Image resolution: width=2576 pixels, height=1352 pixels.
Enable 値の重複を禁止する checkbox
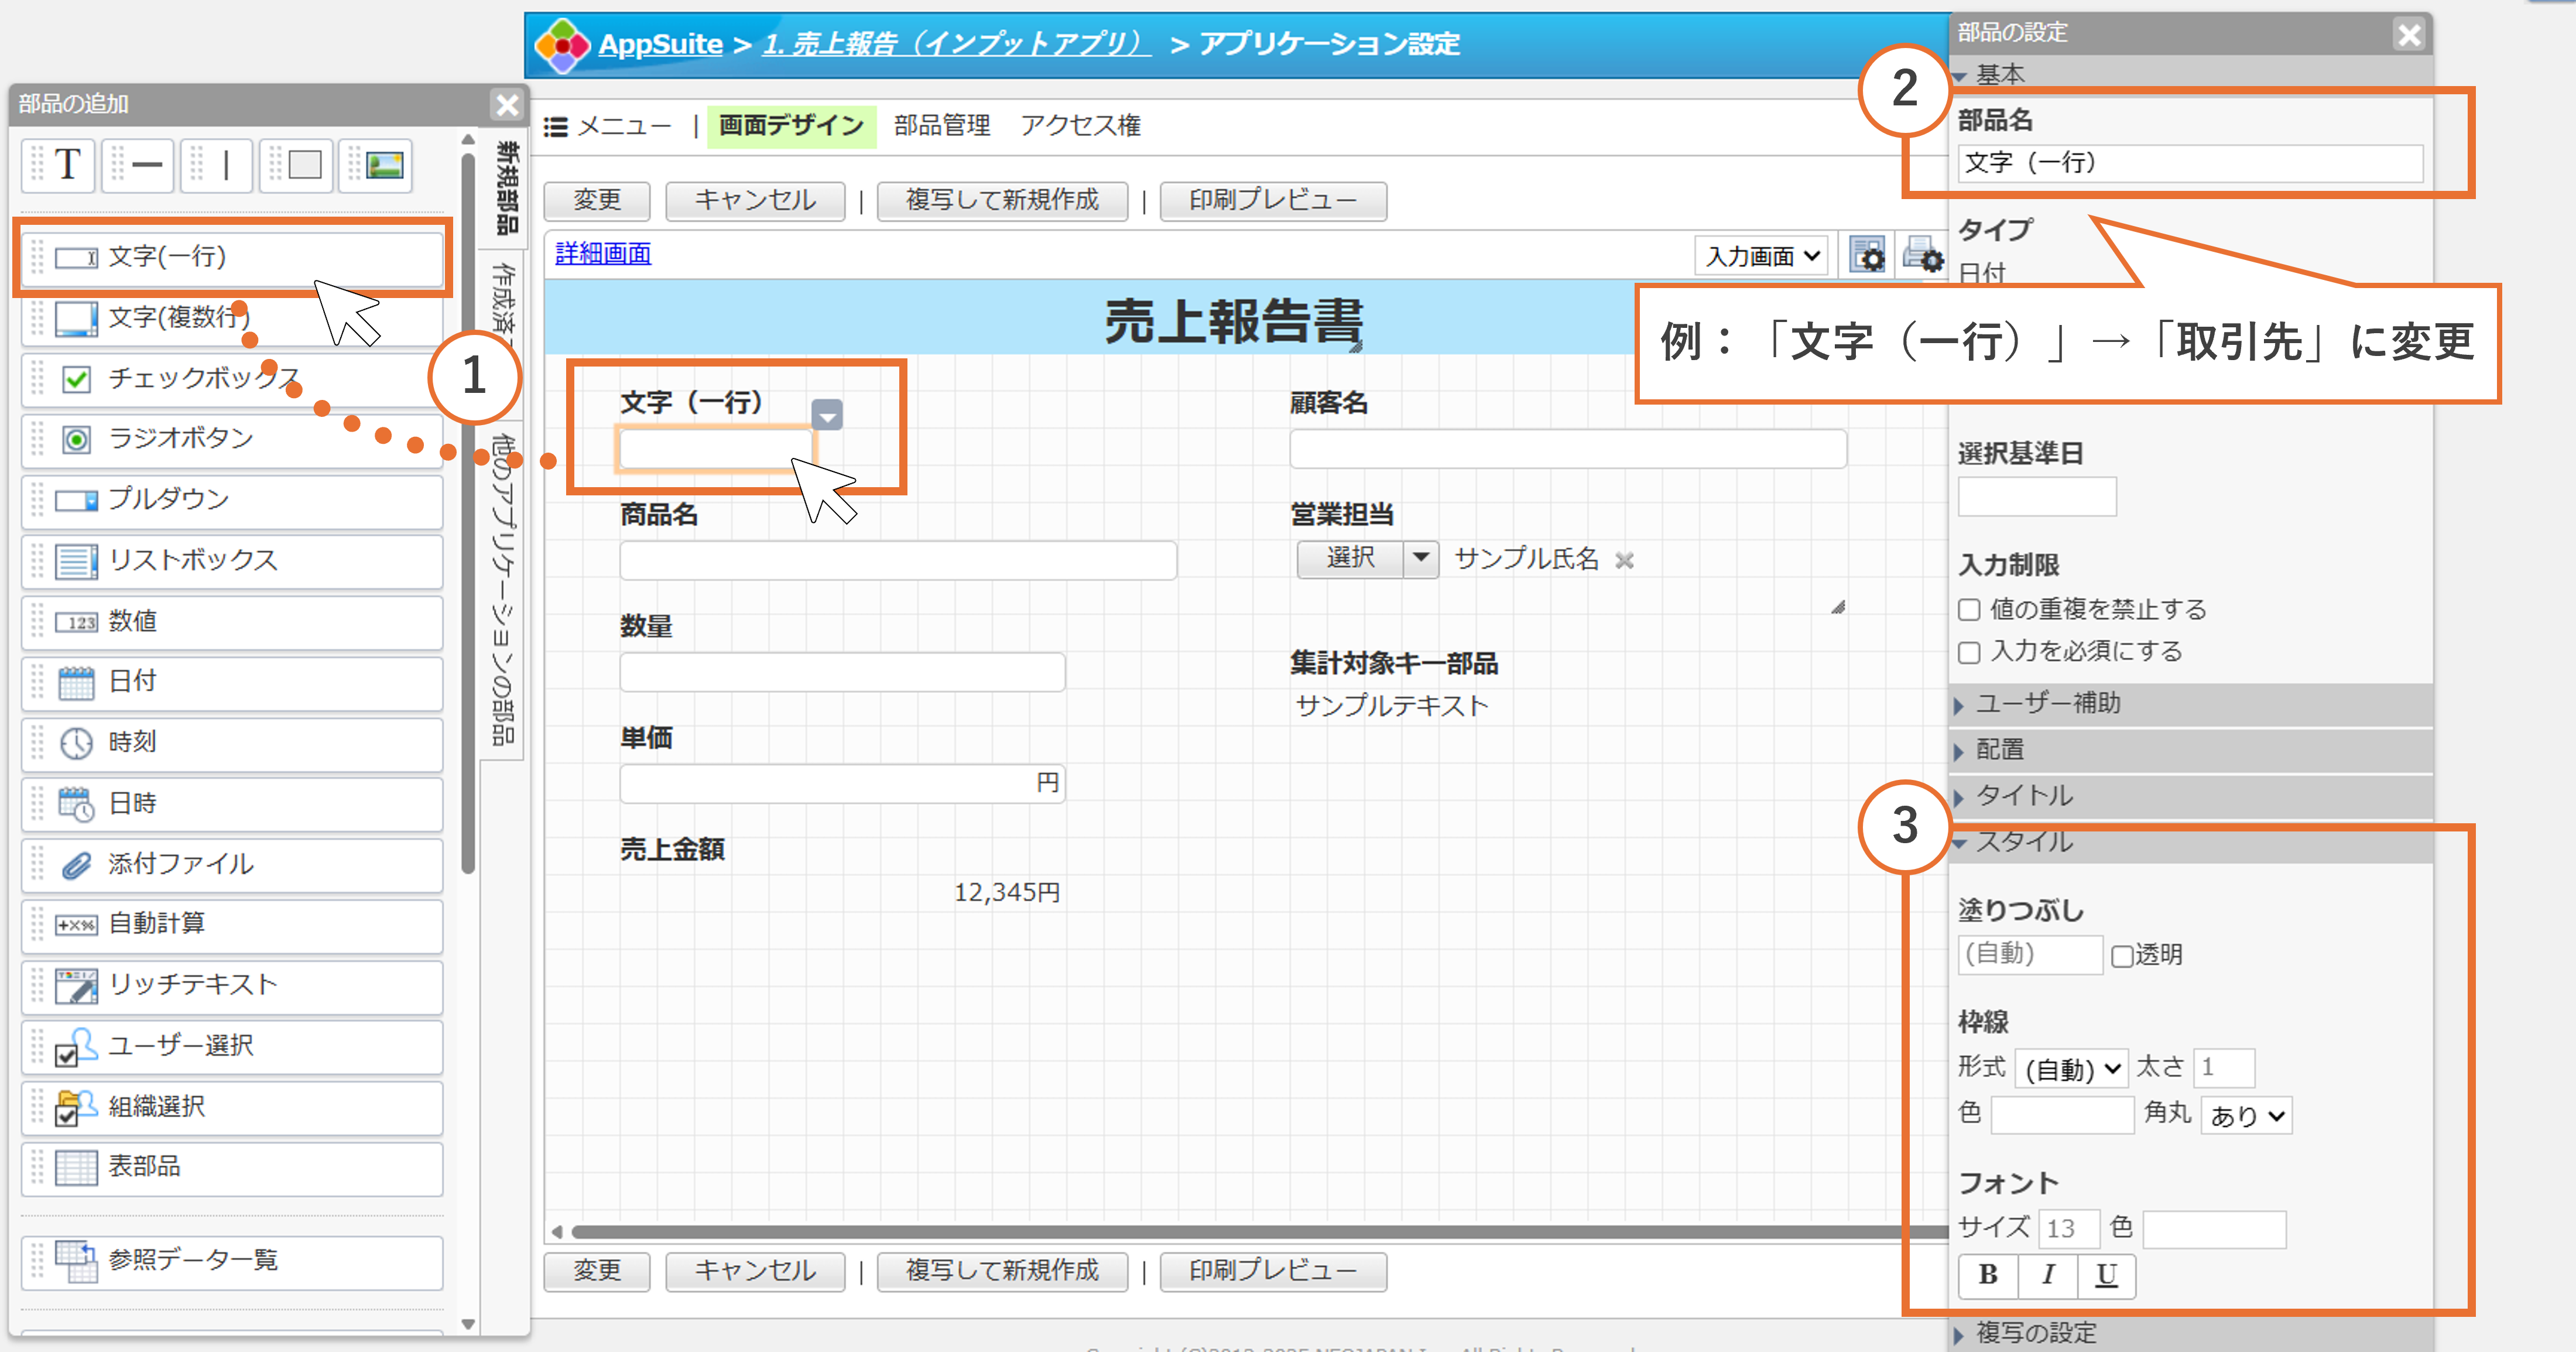(x=1969, y=610)
